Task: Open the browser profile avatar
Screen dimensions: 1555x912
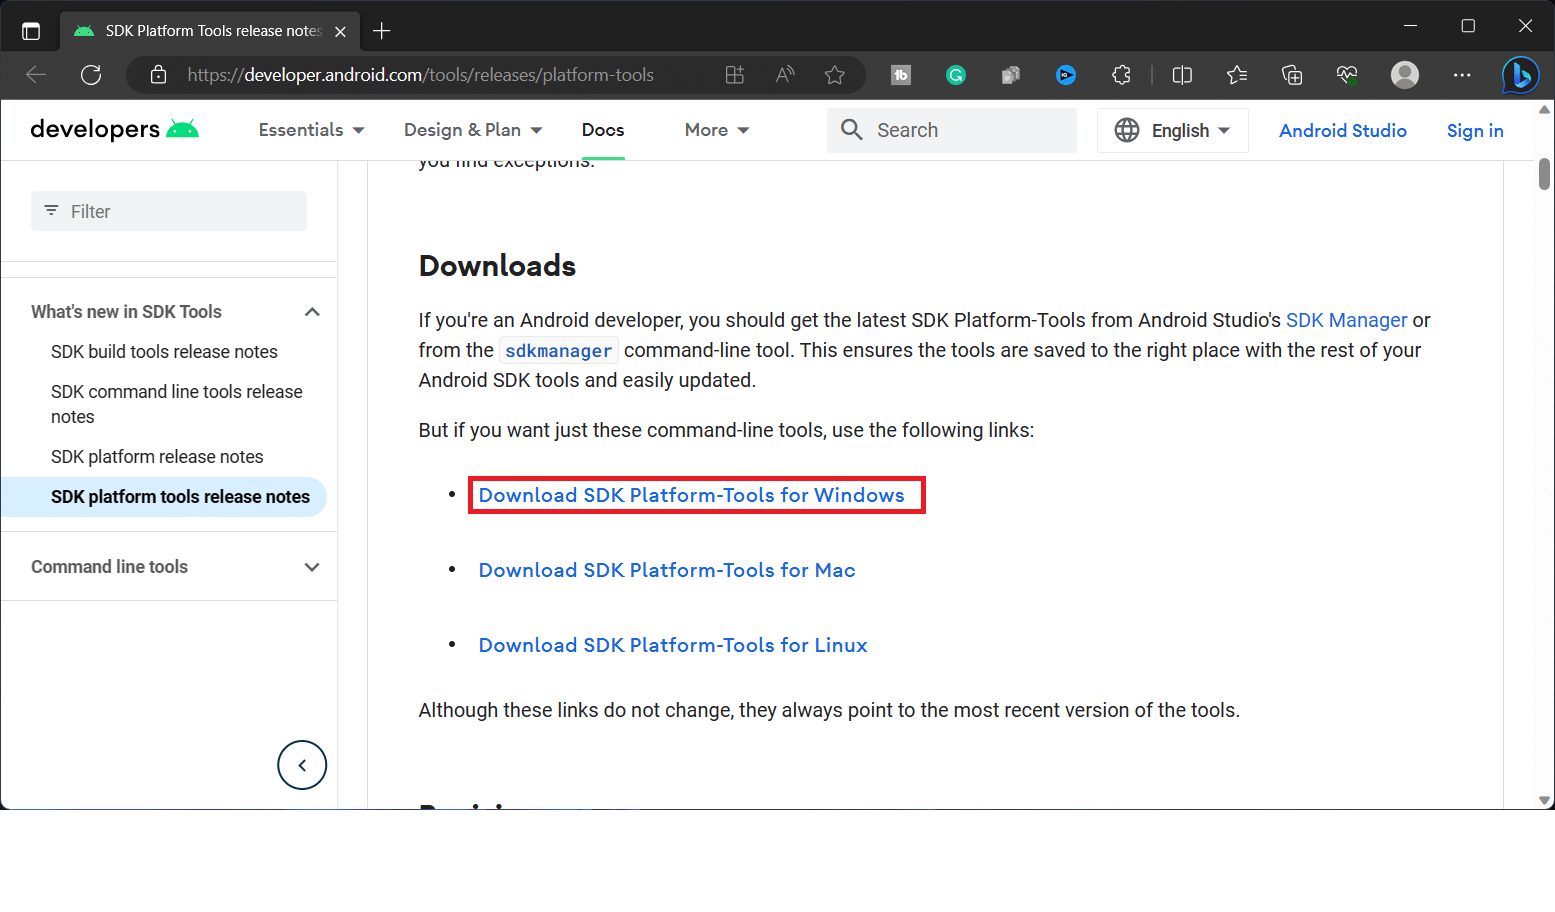Action: pos(1404,75)
